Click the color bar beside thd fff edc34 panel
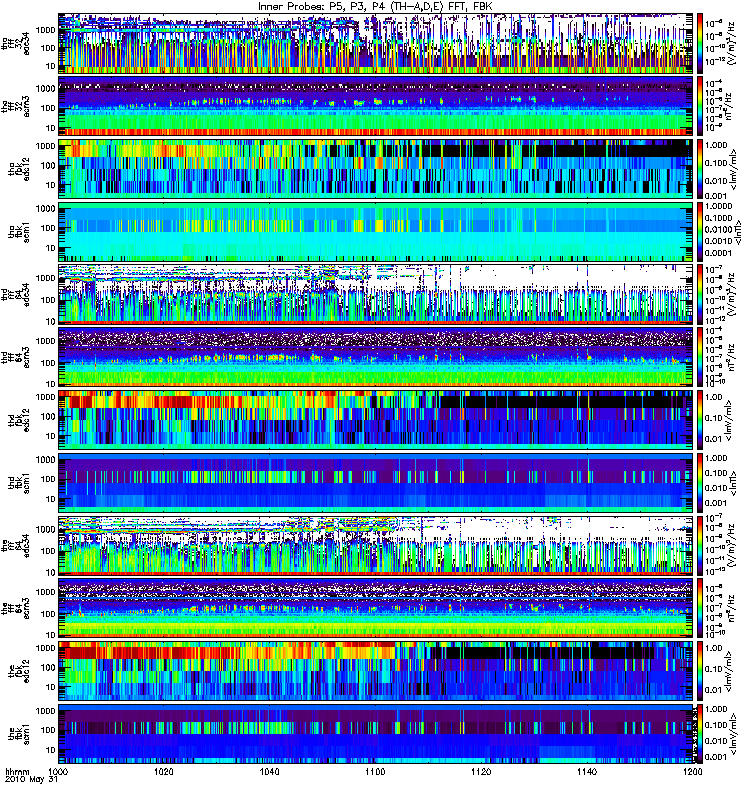The width and height of the screenshot is (750, 800). (700, 294)
